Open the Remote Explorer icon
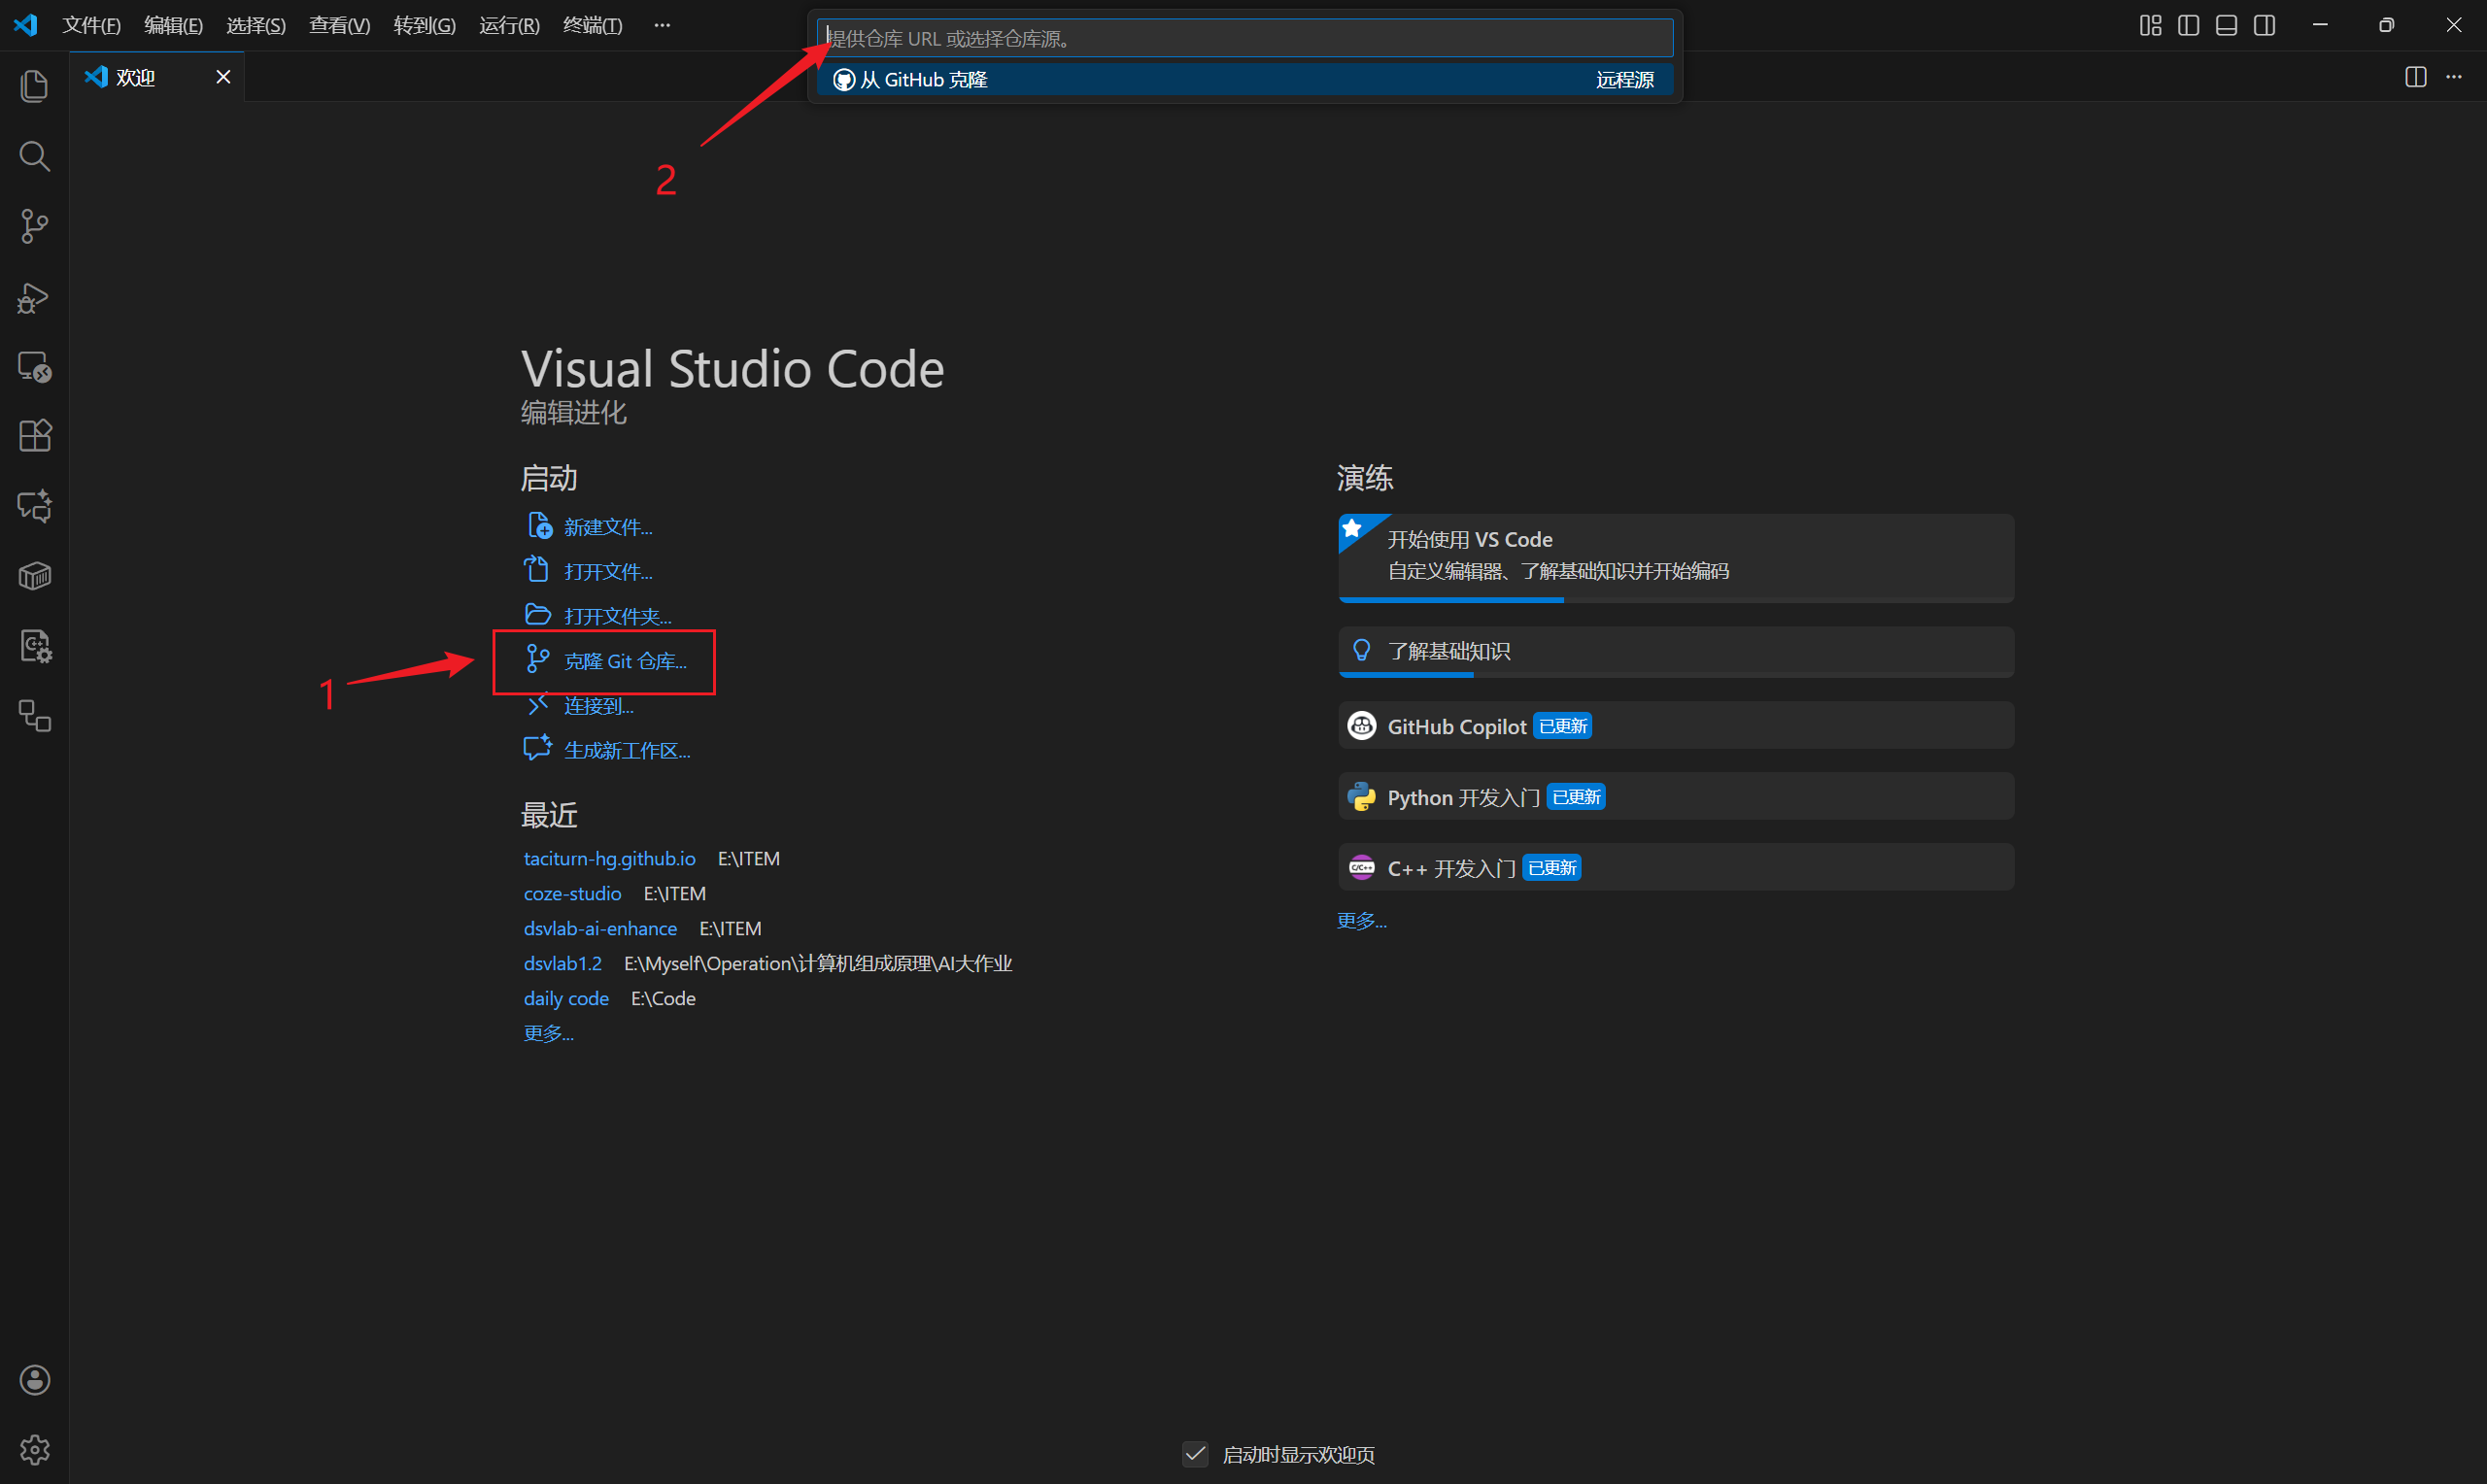 [34, 367]
